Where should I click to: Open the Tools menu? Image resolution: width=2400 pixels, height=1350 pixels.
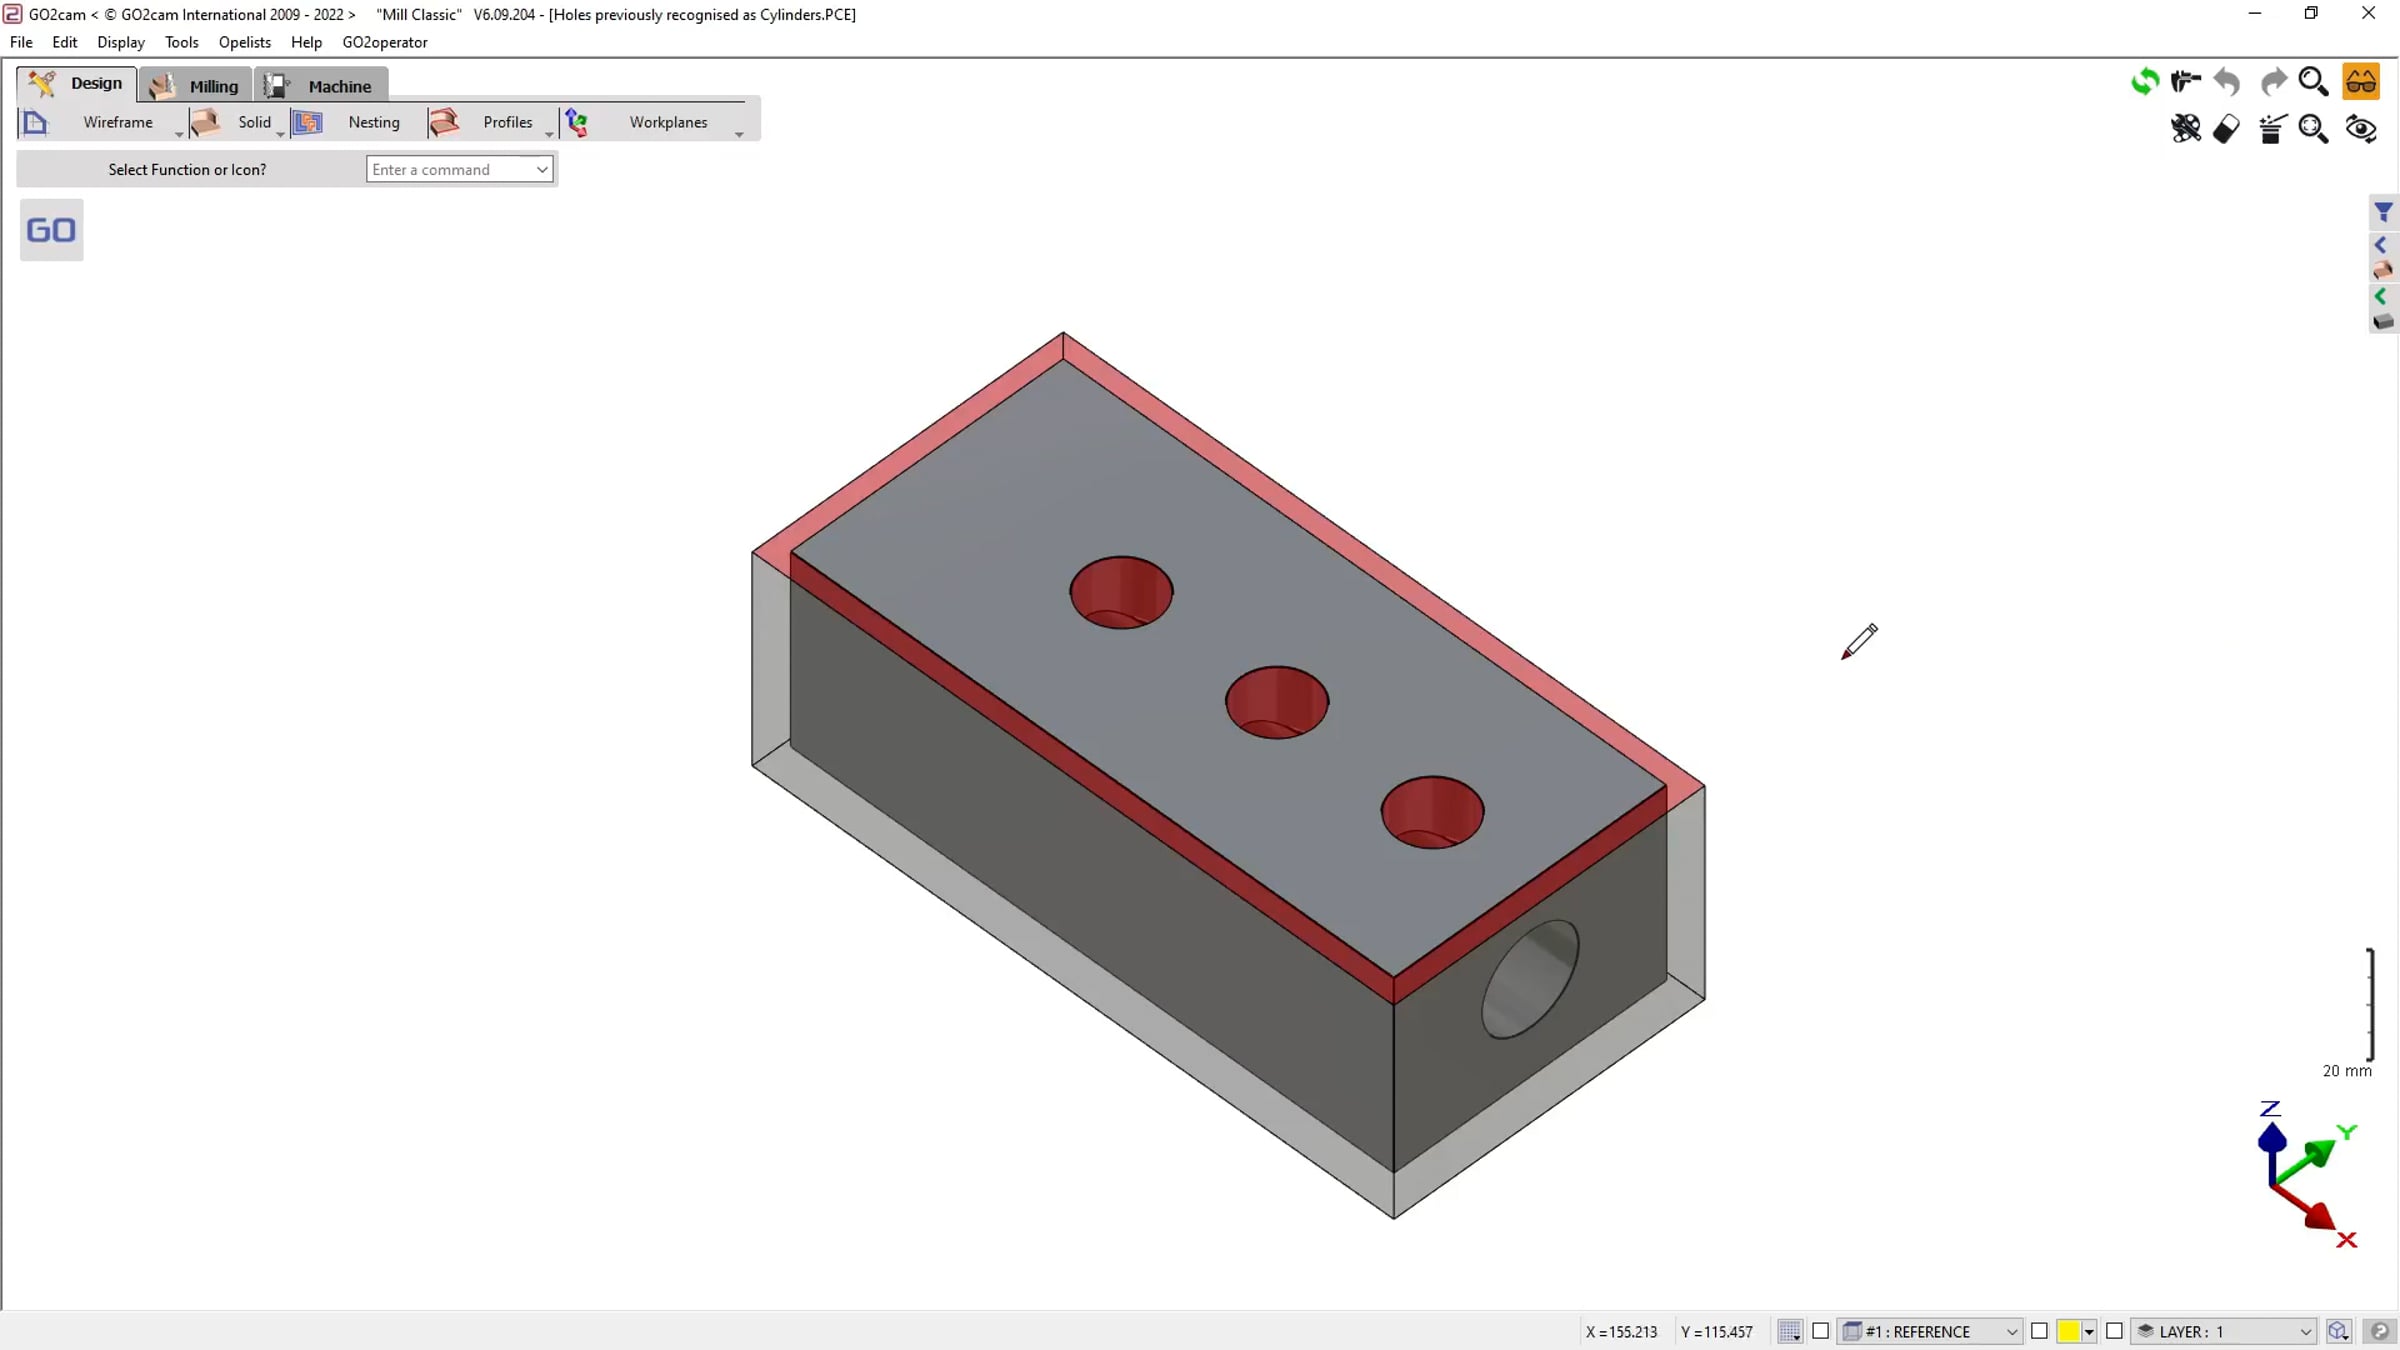pos(182,42)
